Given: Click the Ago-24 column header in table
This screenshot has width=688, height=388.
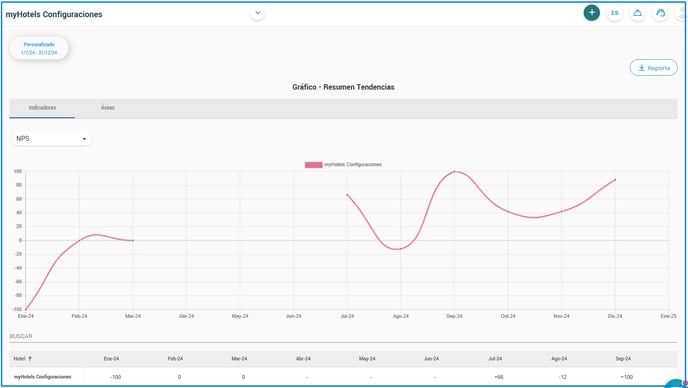Looking at the screenshot, I should click(x=559, y=359).
